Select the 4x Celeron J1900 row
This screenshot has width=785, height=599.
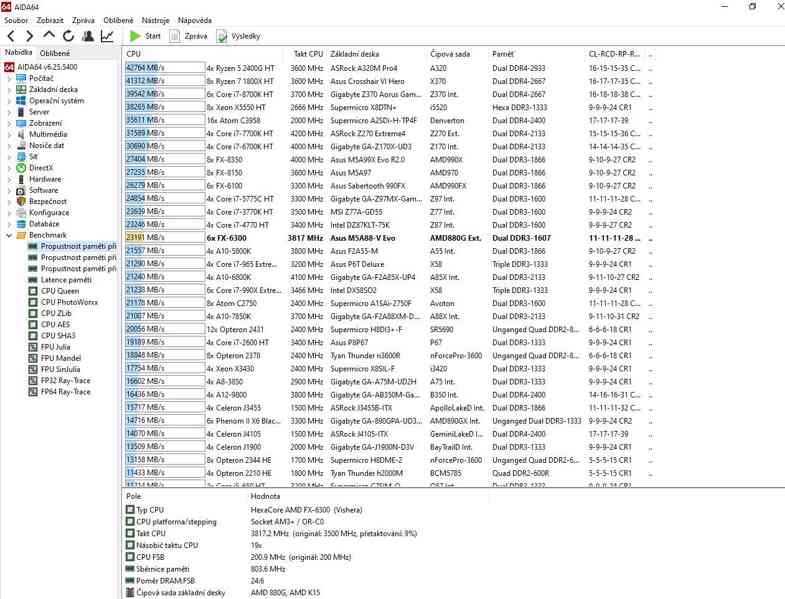click(388, 447)
